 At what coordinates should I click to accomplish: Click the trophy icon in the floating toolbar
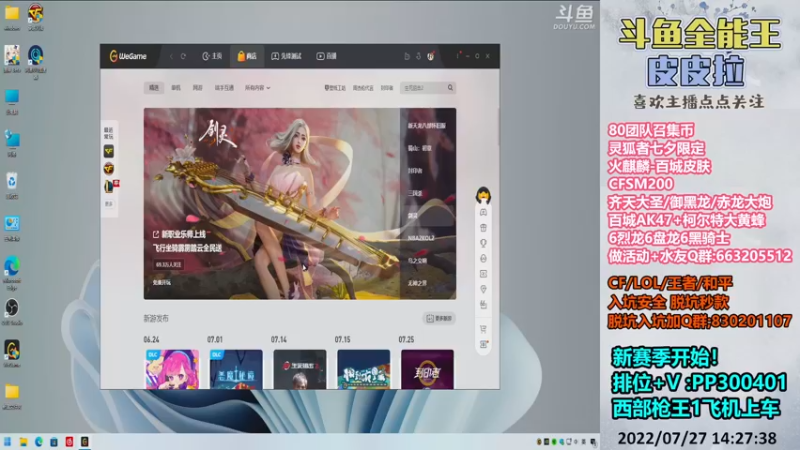tap(483, 243)
